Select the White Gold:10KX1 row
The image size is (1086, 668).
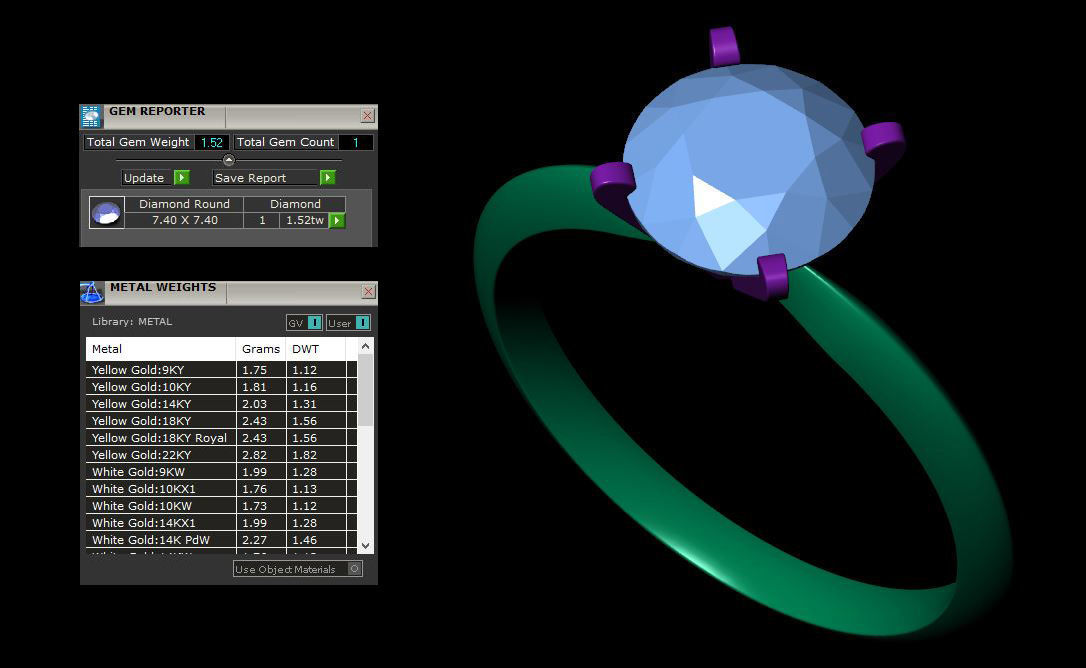tap(222, 489)
